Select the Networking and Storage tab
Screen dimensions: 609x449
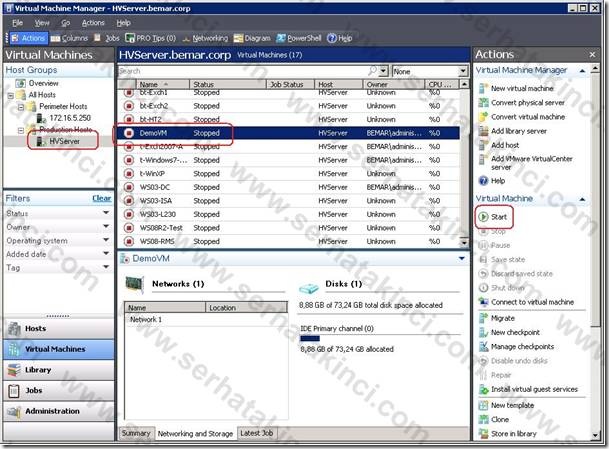(195, 433)
